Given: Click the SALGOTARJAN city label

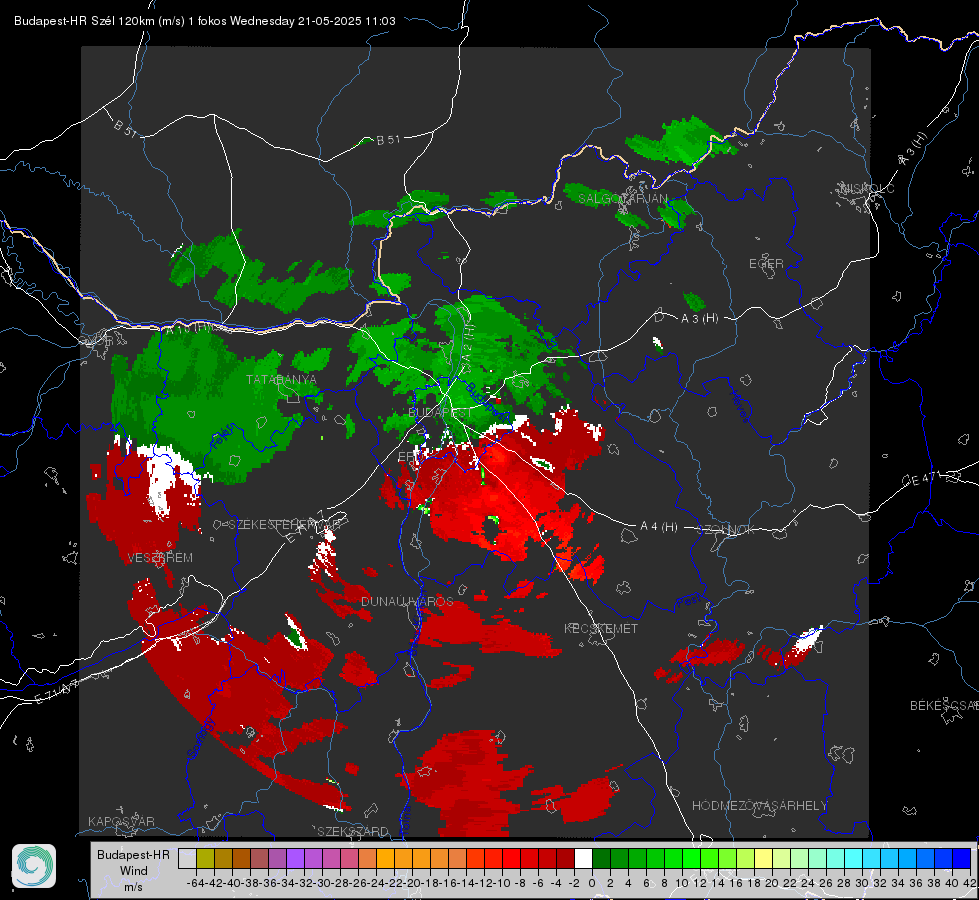Looking at the screenshot, I should [622, 199].
